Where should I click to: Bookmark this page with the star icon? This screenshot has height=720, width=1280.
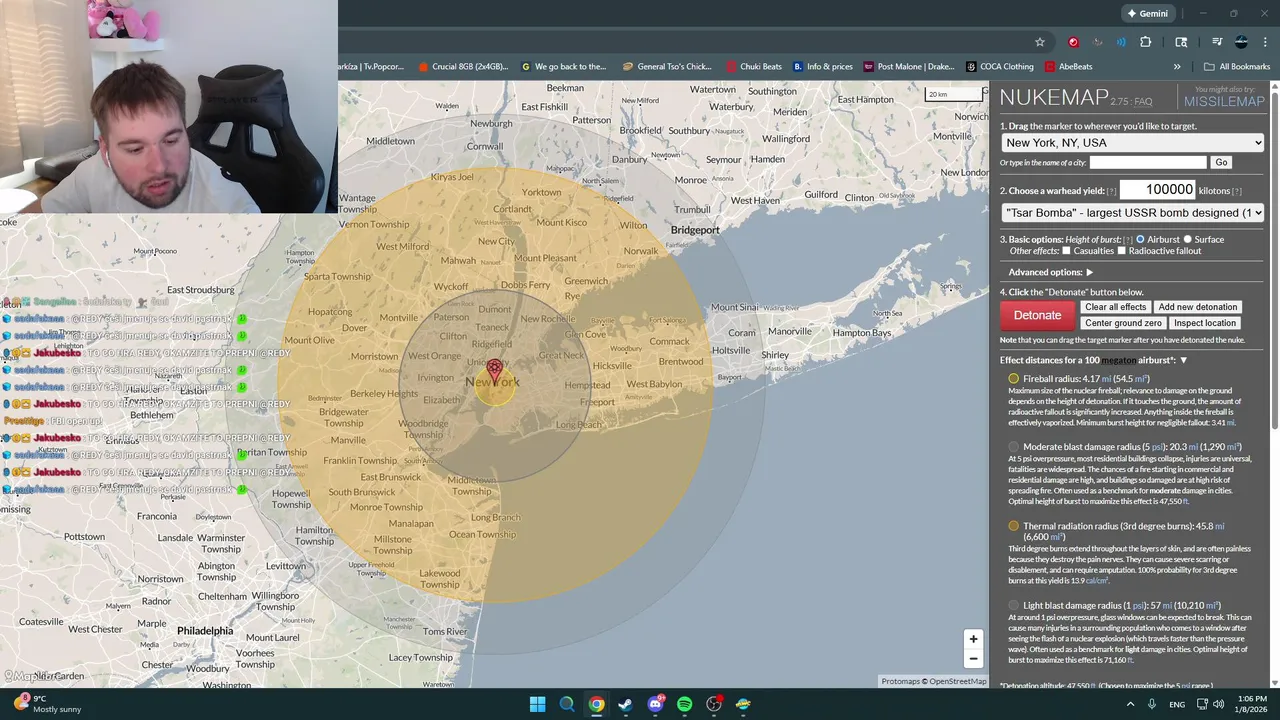click(1040, 42)
